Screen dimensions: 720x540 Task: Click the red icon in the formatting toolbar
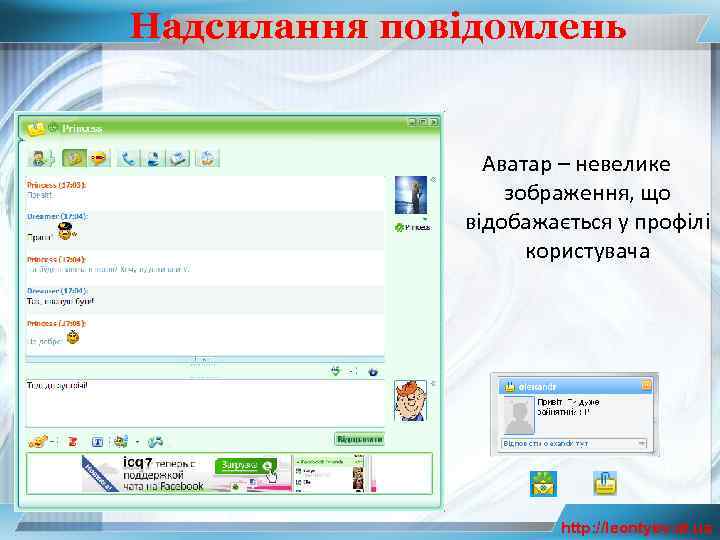(x=73, y=442)
